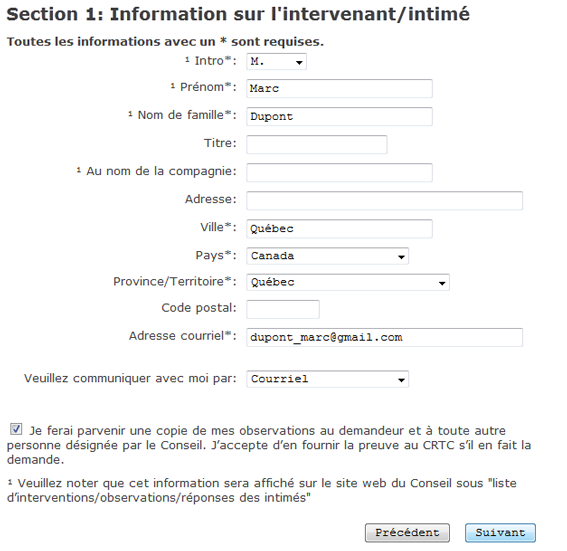
Task: Click the 'Veuillez communiquer avec moi par' label
Action: 130,378
